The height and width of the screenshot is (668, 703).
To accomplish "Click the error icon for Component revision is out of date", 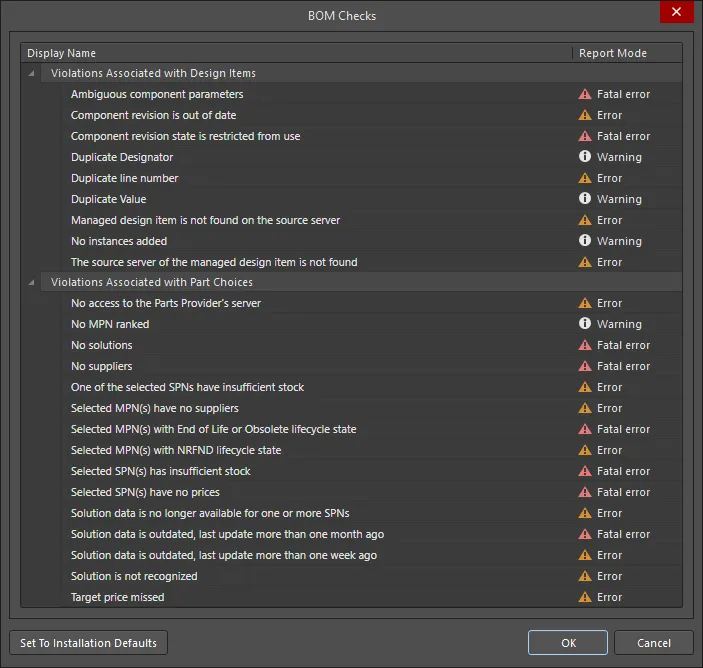I will (585, 115).
